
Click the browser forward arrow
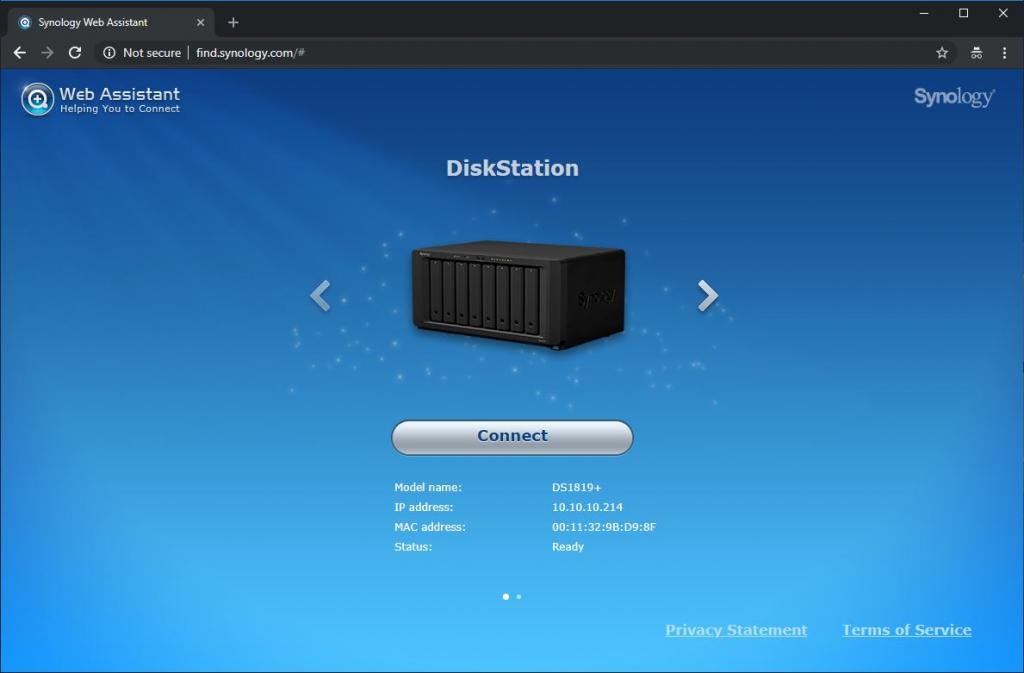pyautogui.click(x=47, y=53)
